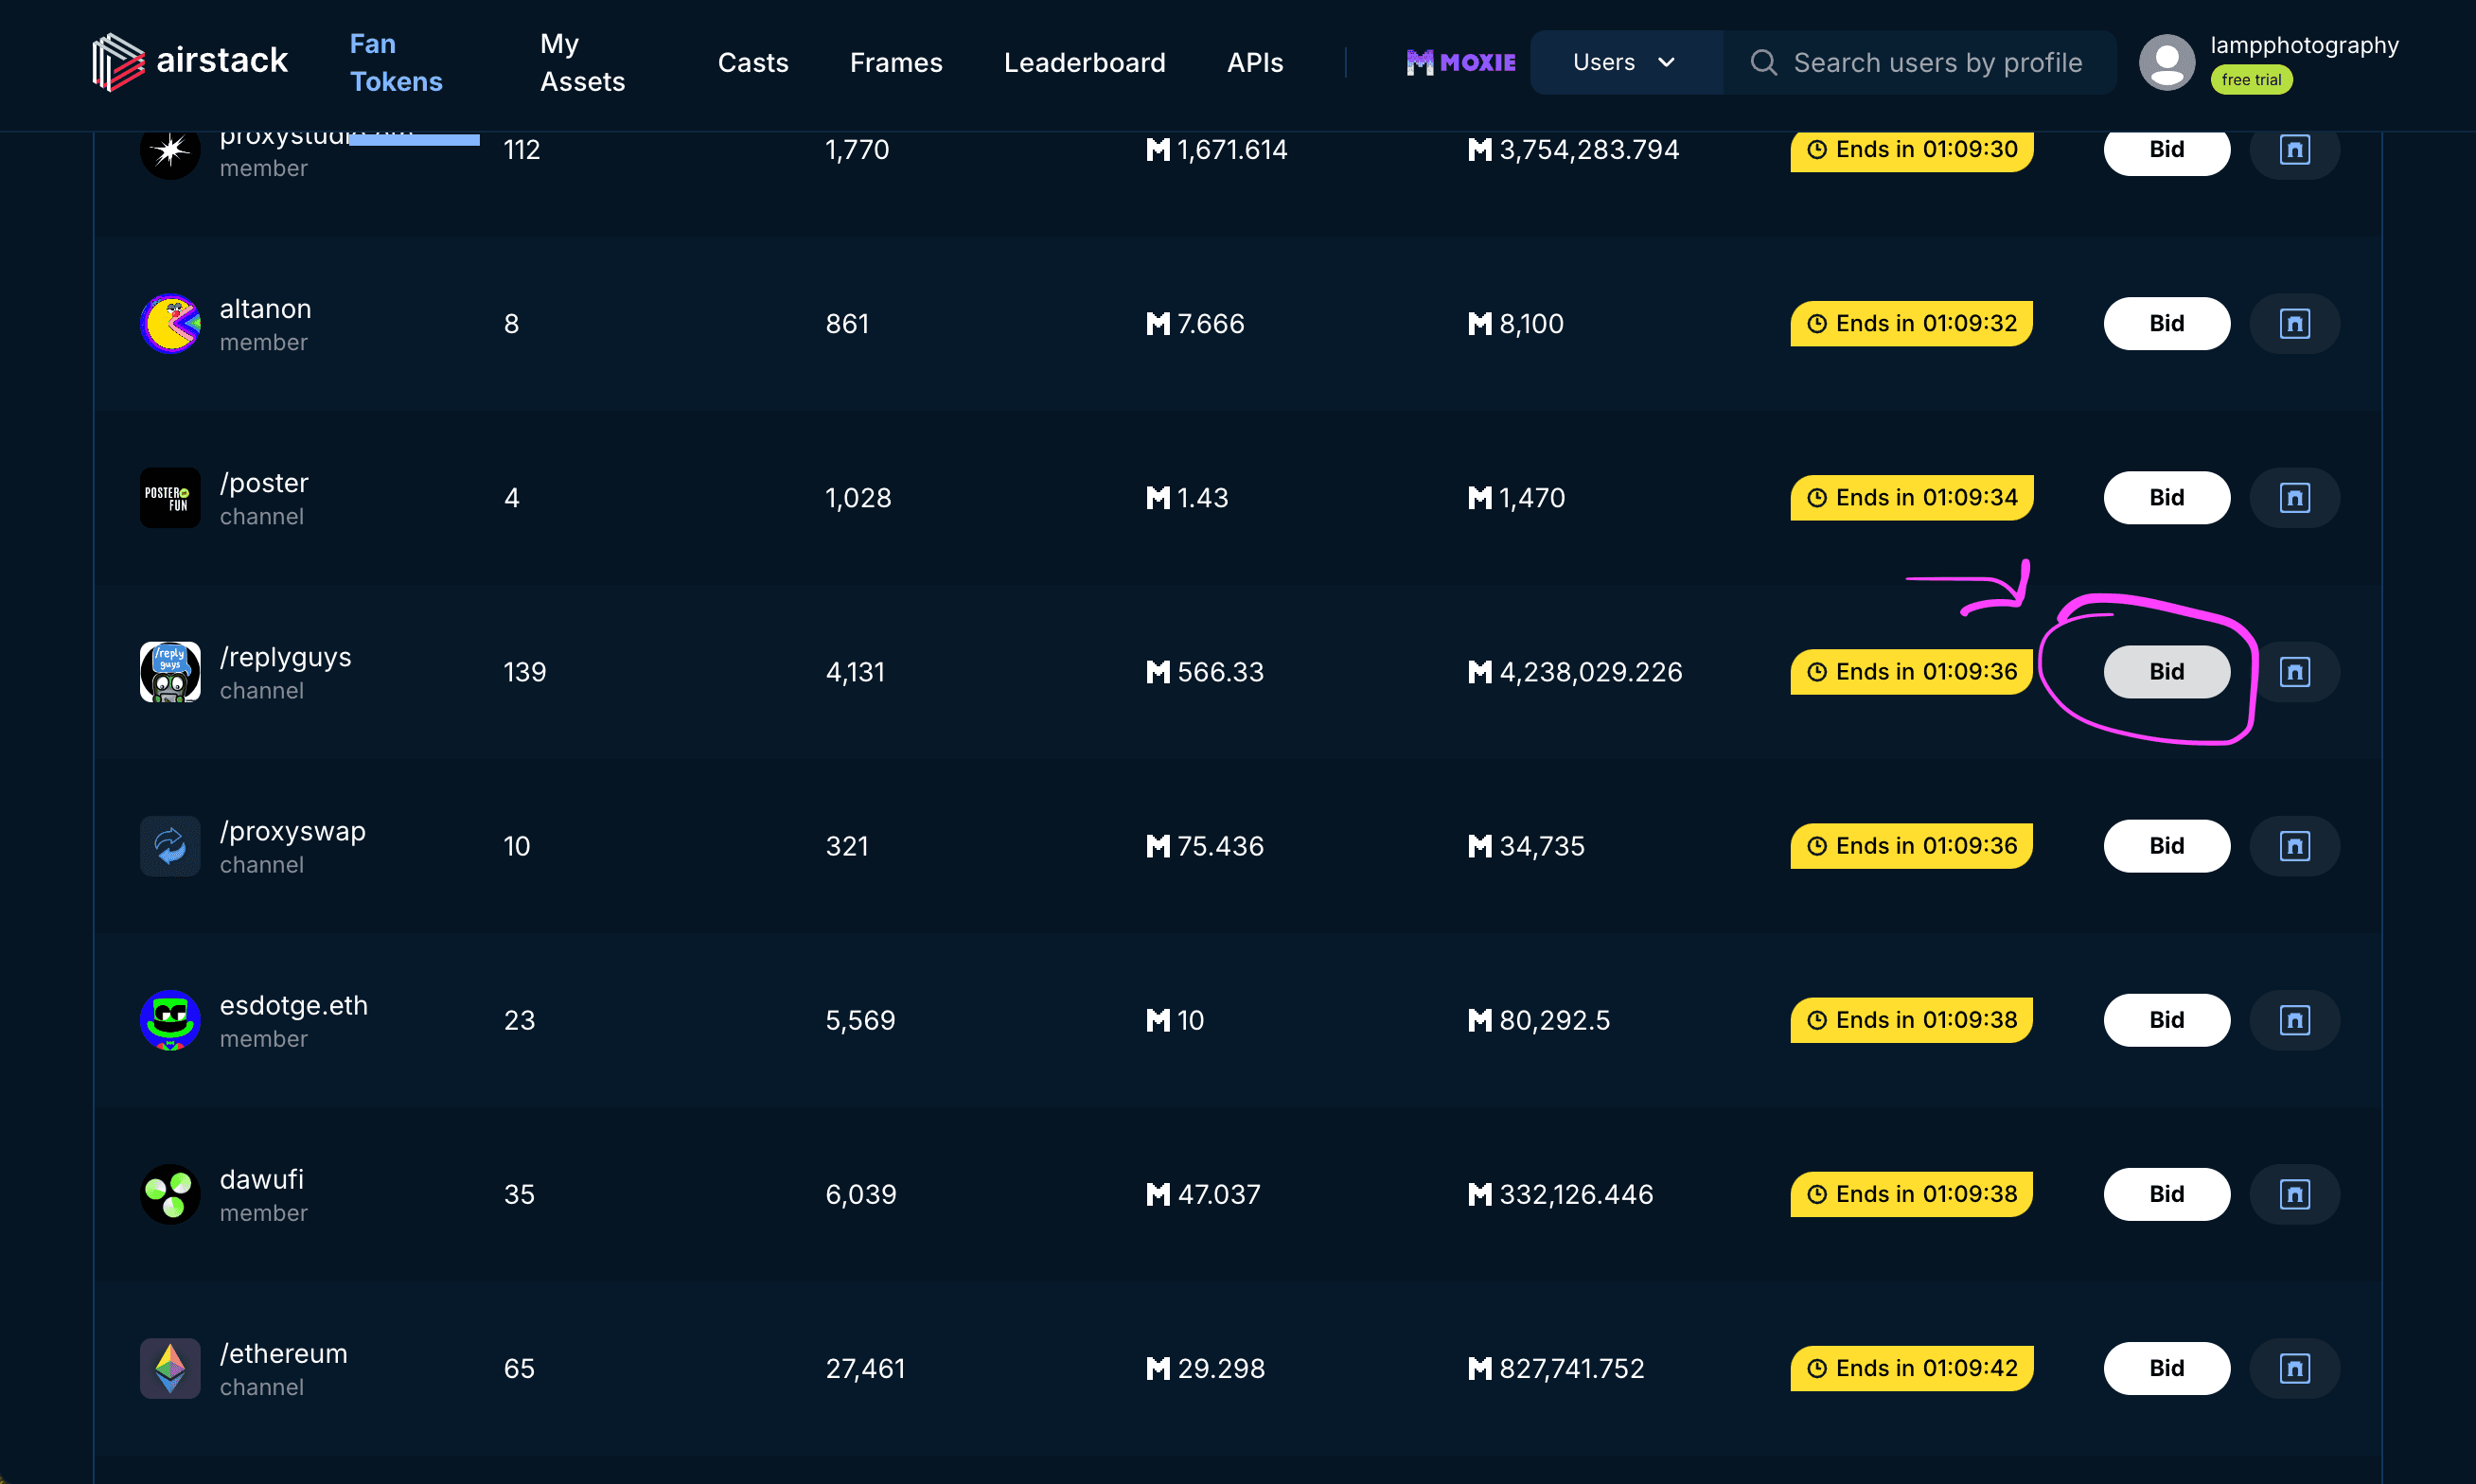Click the frame icon in dawufi row
The width and height of the screenshot is (2476, 1484).
[x=2294, y=1194]
